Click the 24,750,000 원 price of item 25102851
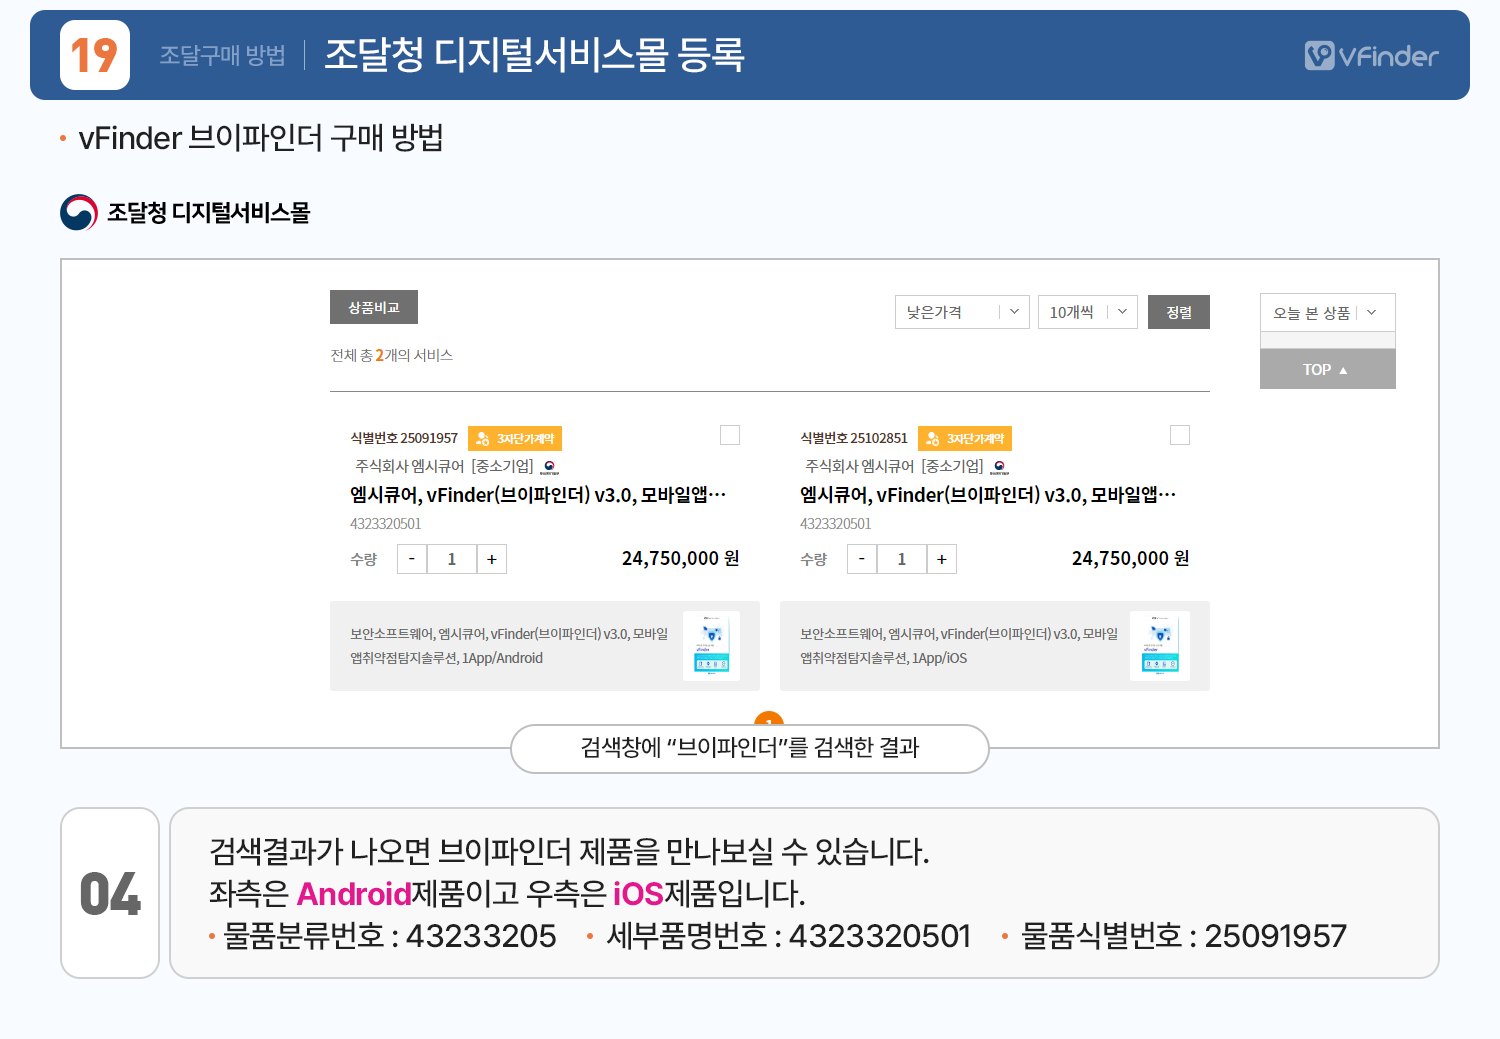Image resolution: width=1500 pixels, height=1039 pixels. (x=1131, y=558)
